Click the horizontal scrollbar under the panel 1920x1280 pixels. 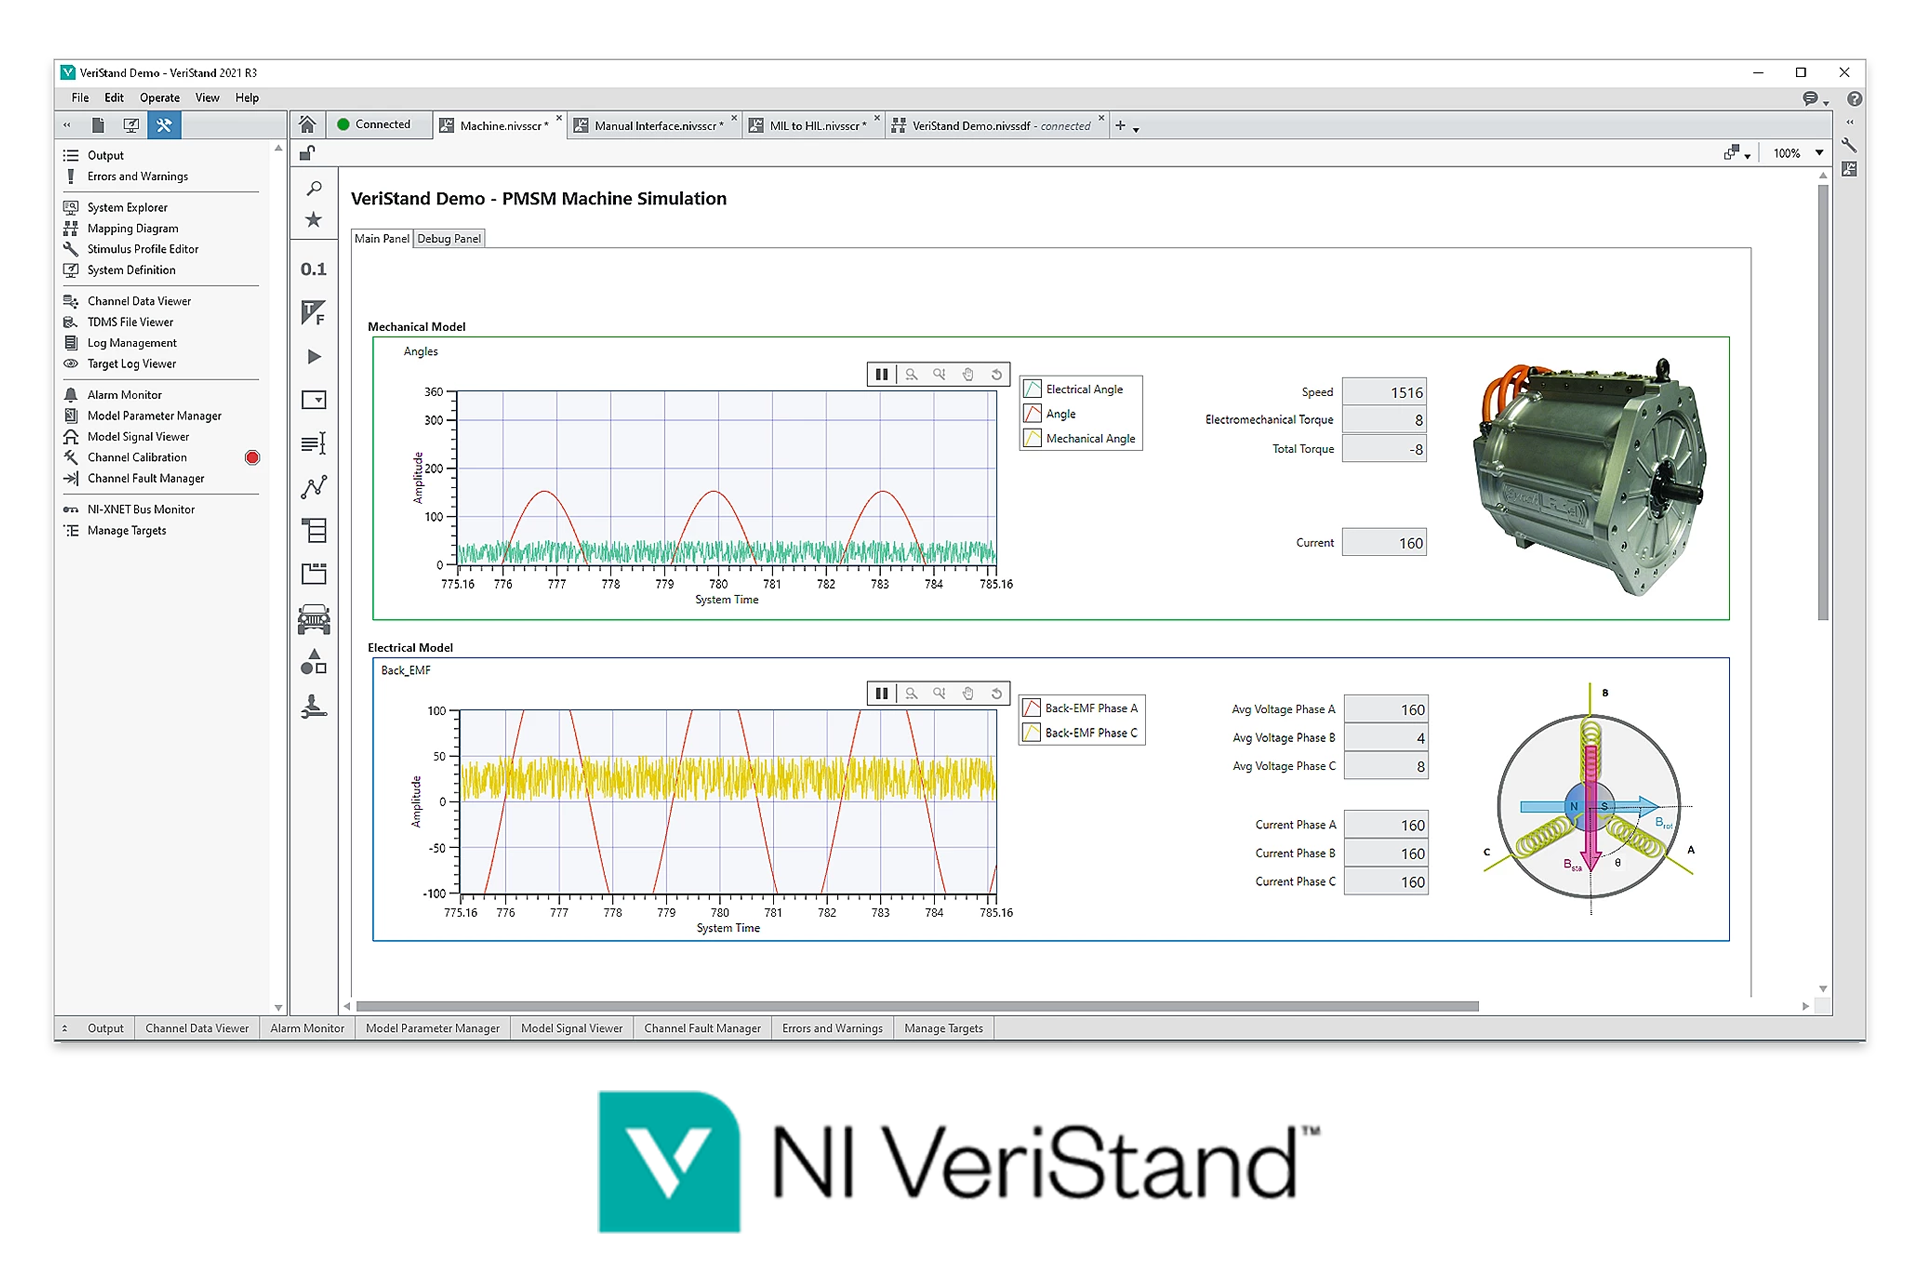[x=917, y=1006]
